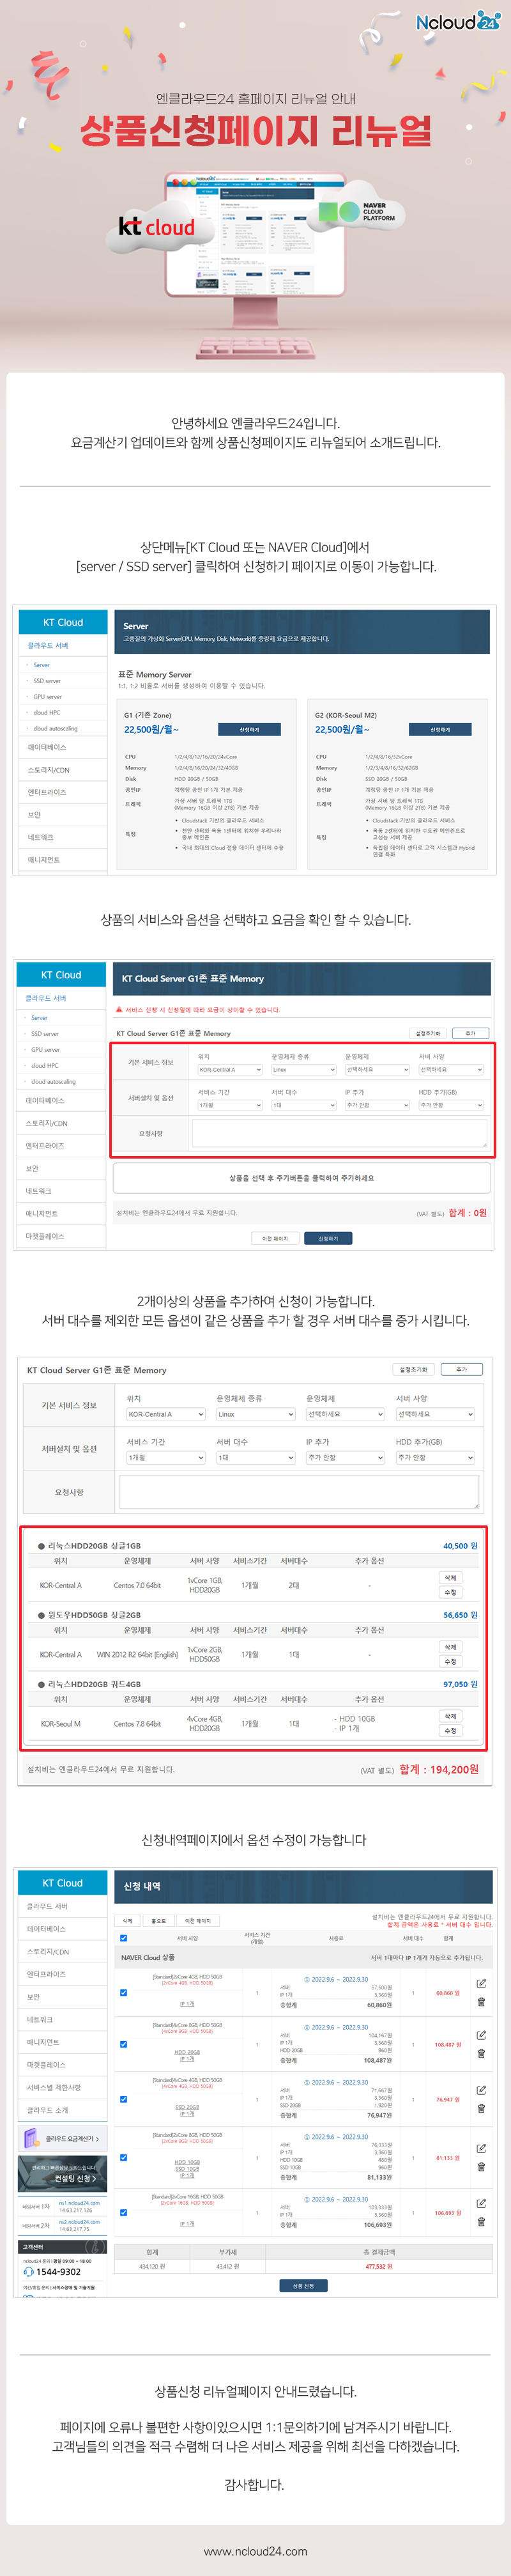Open the 운영체제 종류 dropdown in the 합계 0원 form
Screen dimensions: 511x2576
[304, 1070]
